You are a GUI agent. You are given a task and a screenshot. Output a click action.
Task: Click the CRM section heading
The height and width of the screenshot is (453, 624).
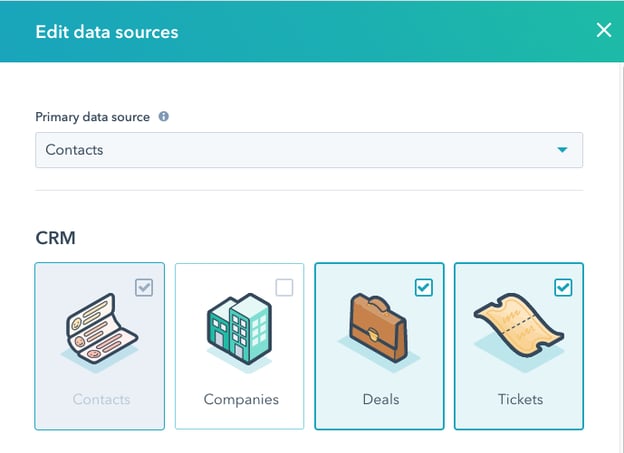[55, 239]
